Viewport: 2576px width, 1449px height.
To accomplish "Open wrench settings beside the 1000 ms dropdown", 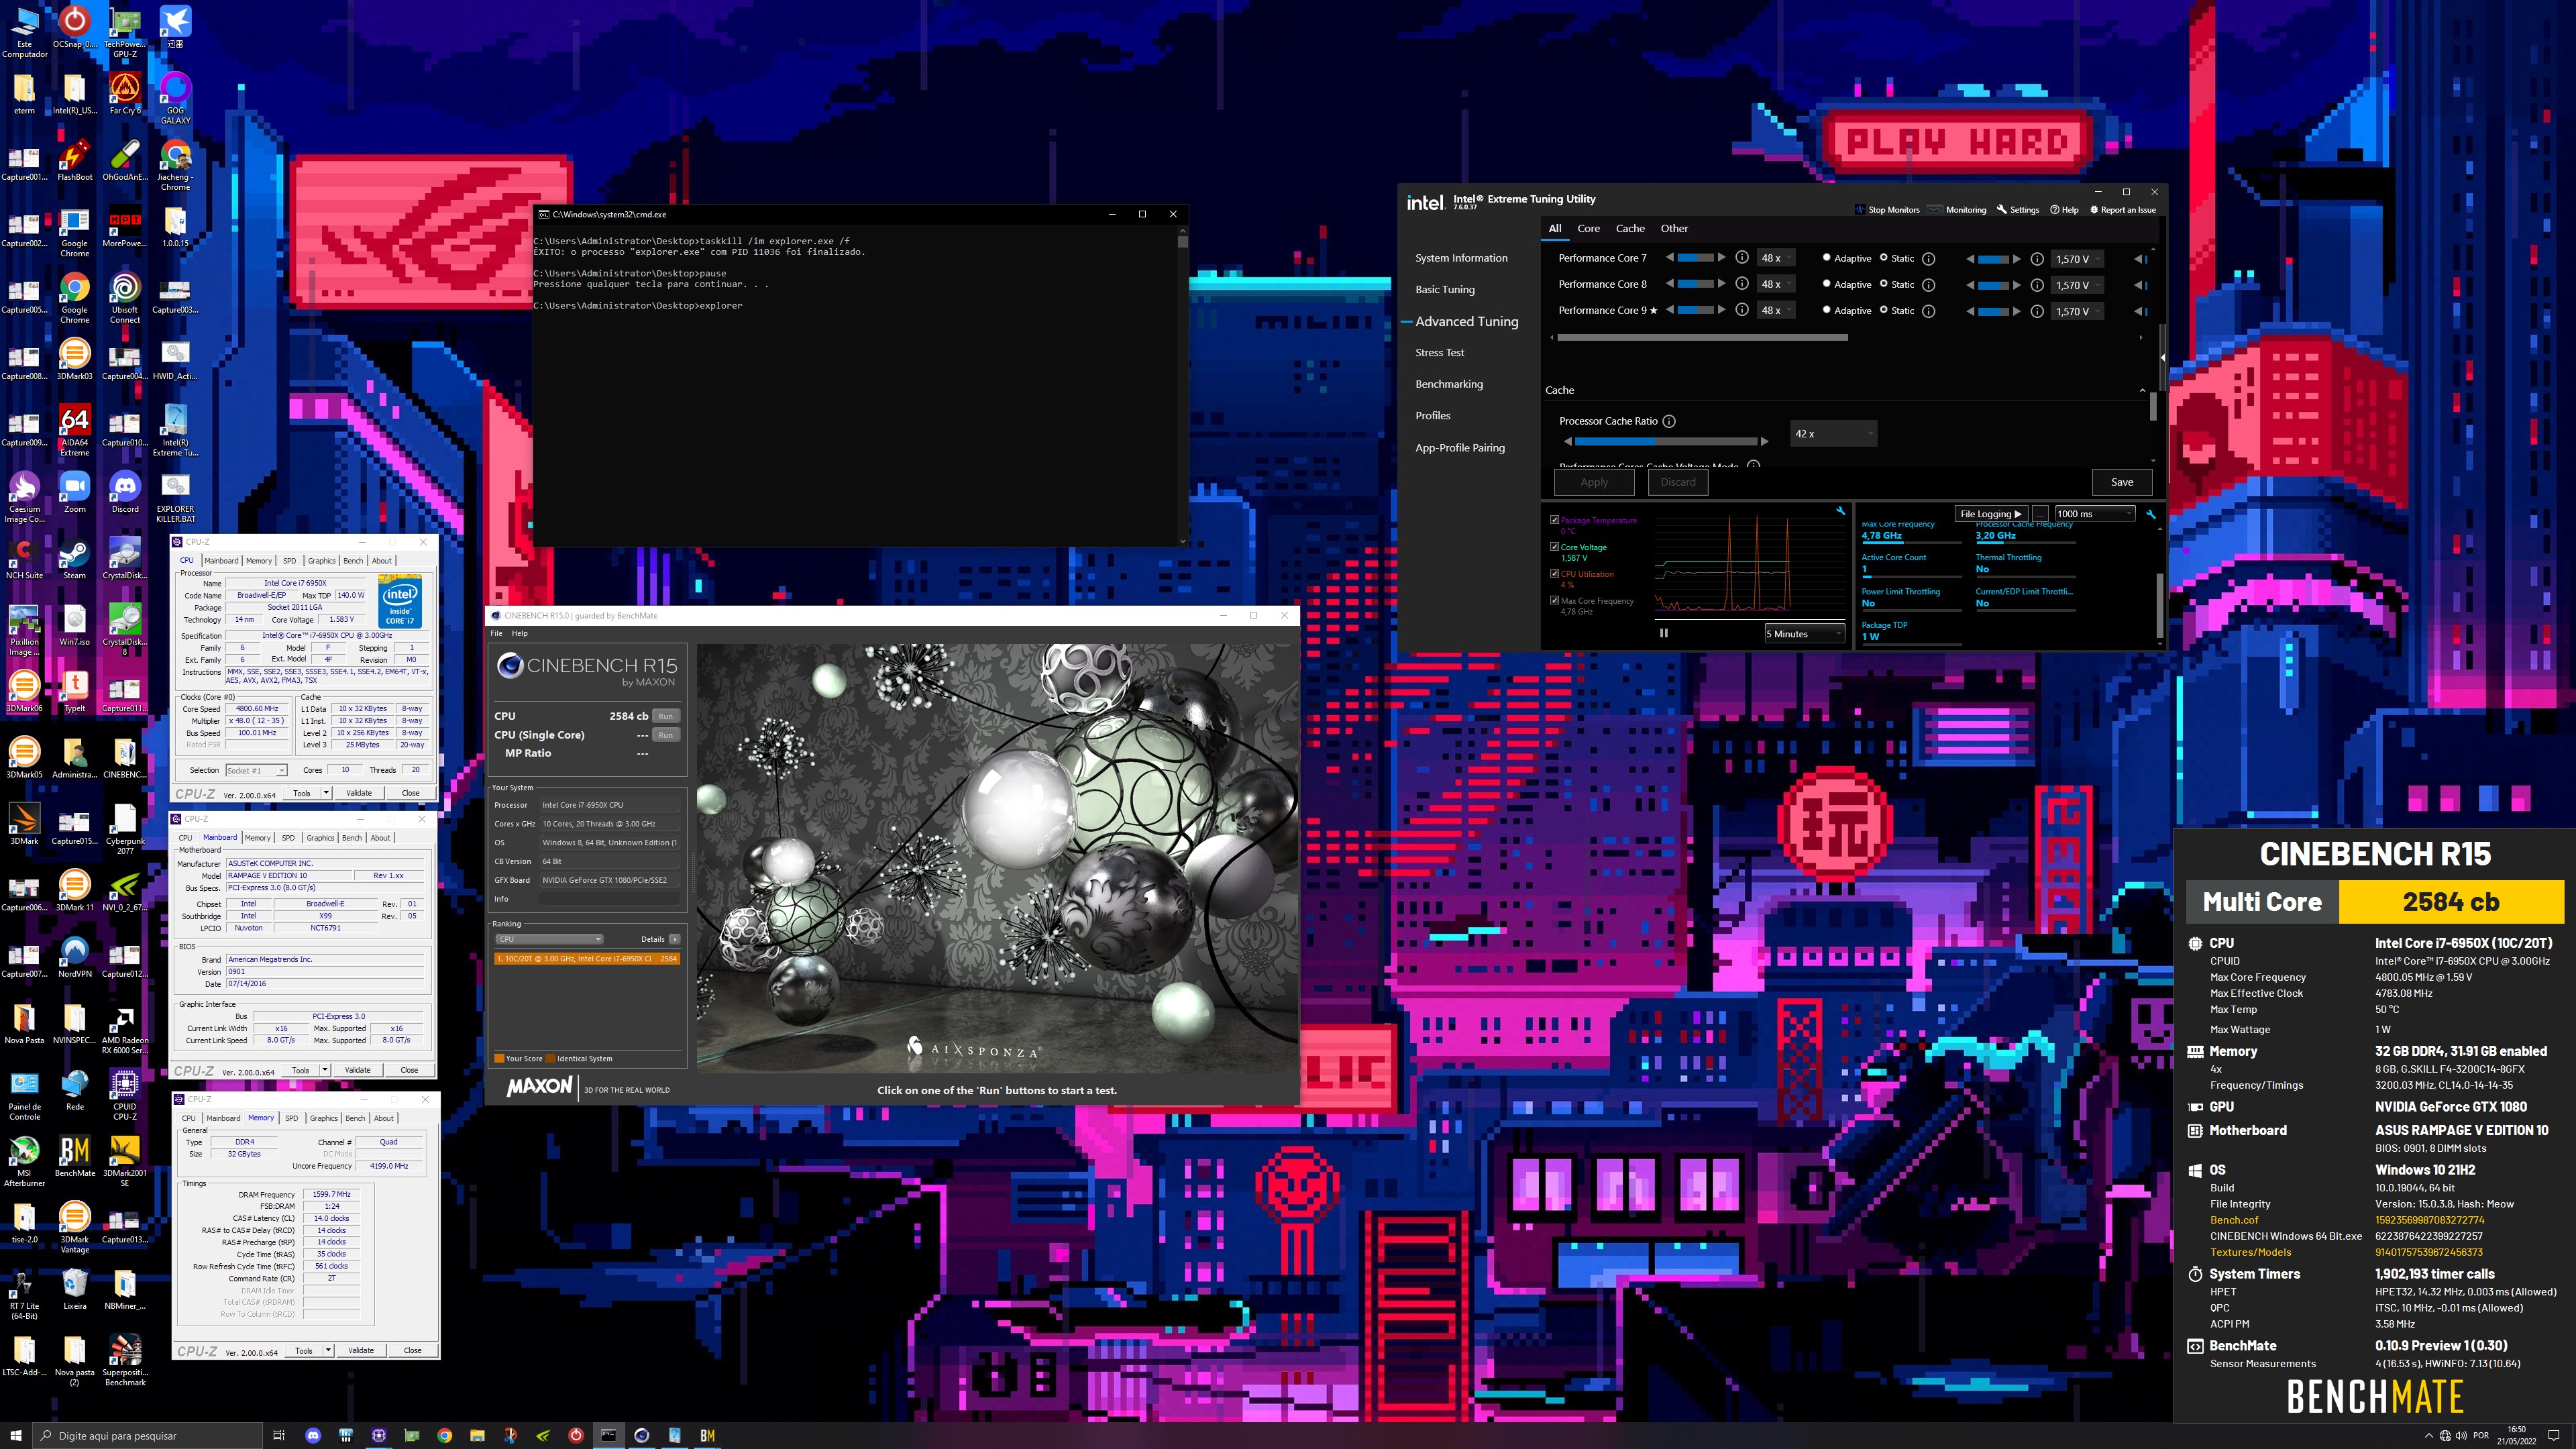I will pos(2151,514).
